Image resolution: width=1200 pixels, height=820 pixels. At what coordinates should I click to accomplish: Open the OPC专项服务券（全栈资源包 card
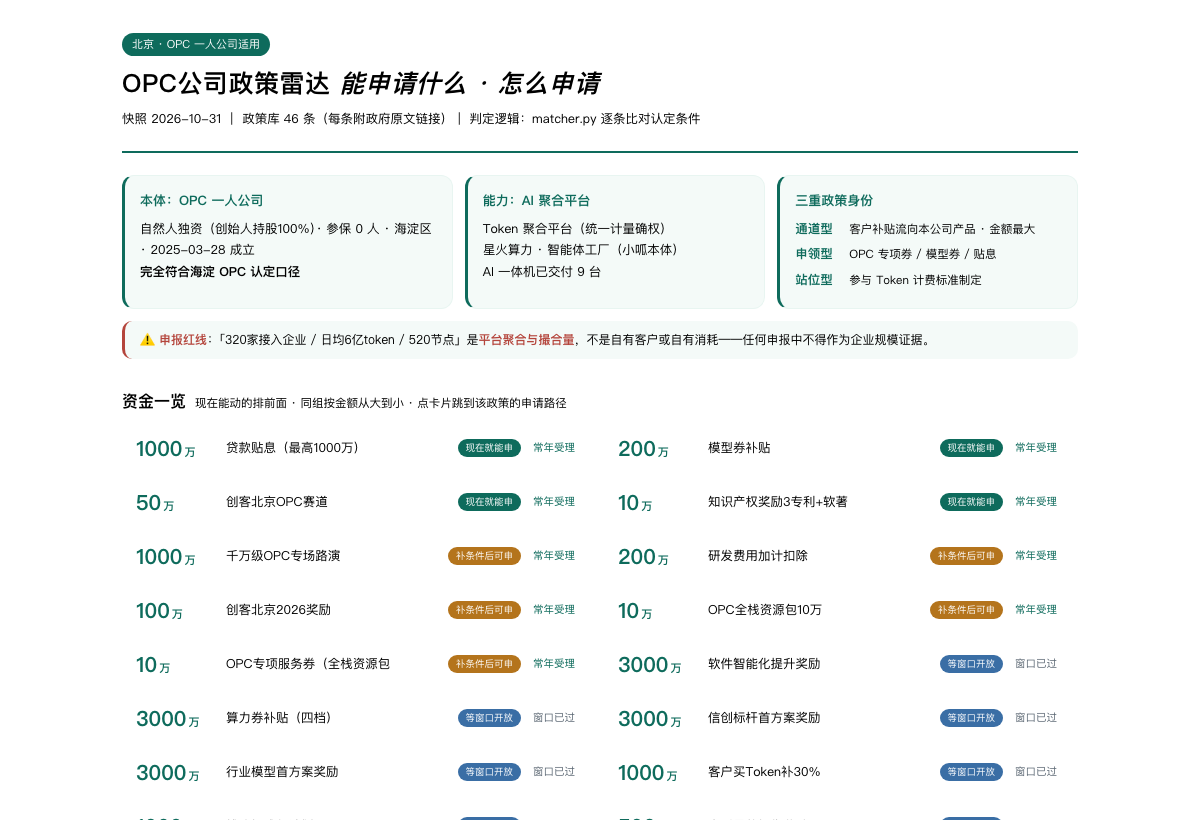(x=359, y=664)
